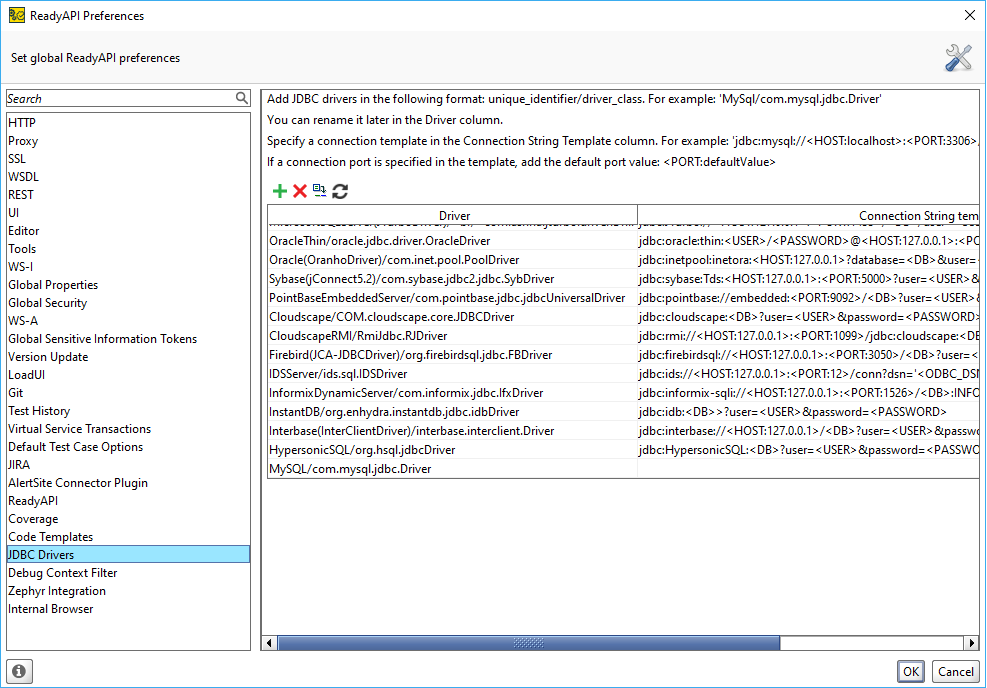Select Tools in the preferences list
Viewport: 987px width, 688px height.
(128, 249)
